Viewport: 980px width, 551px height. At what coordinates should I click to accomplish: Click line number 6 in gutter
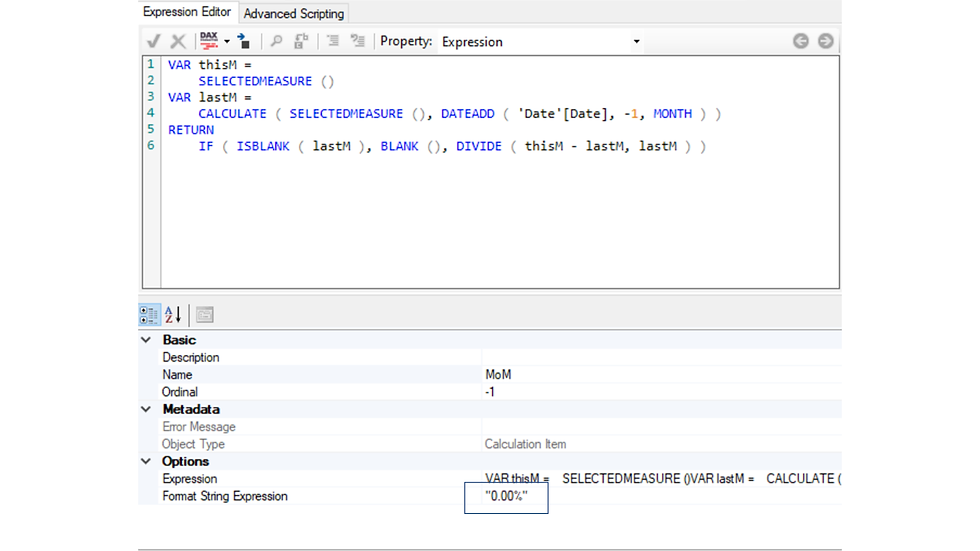point(151,146)
